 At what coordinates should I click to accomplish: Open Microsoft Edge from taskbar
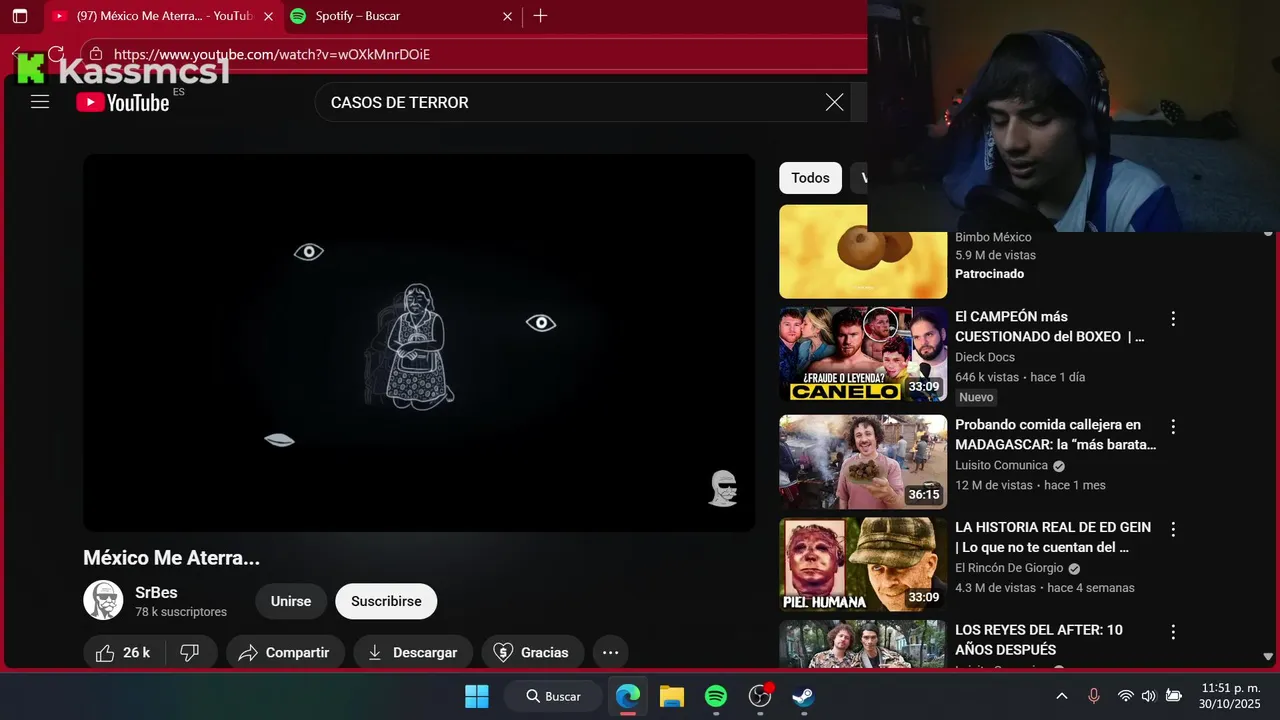coord(628,696)
